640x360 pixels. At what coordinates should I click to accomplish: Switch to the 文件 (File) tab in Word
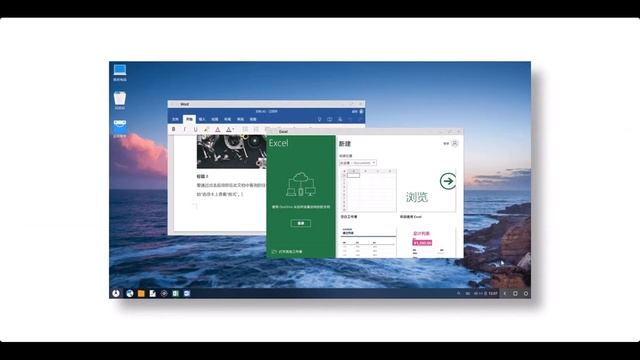(x=176, y=119)
